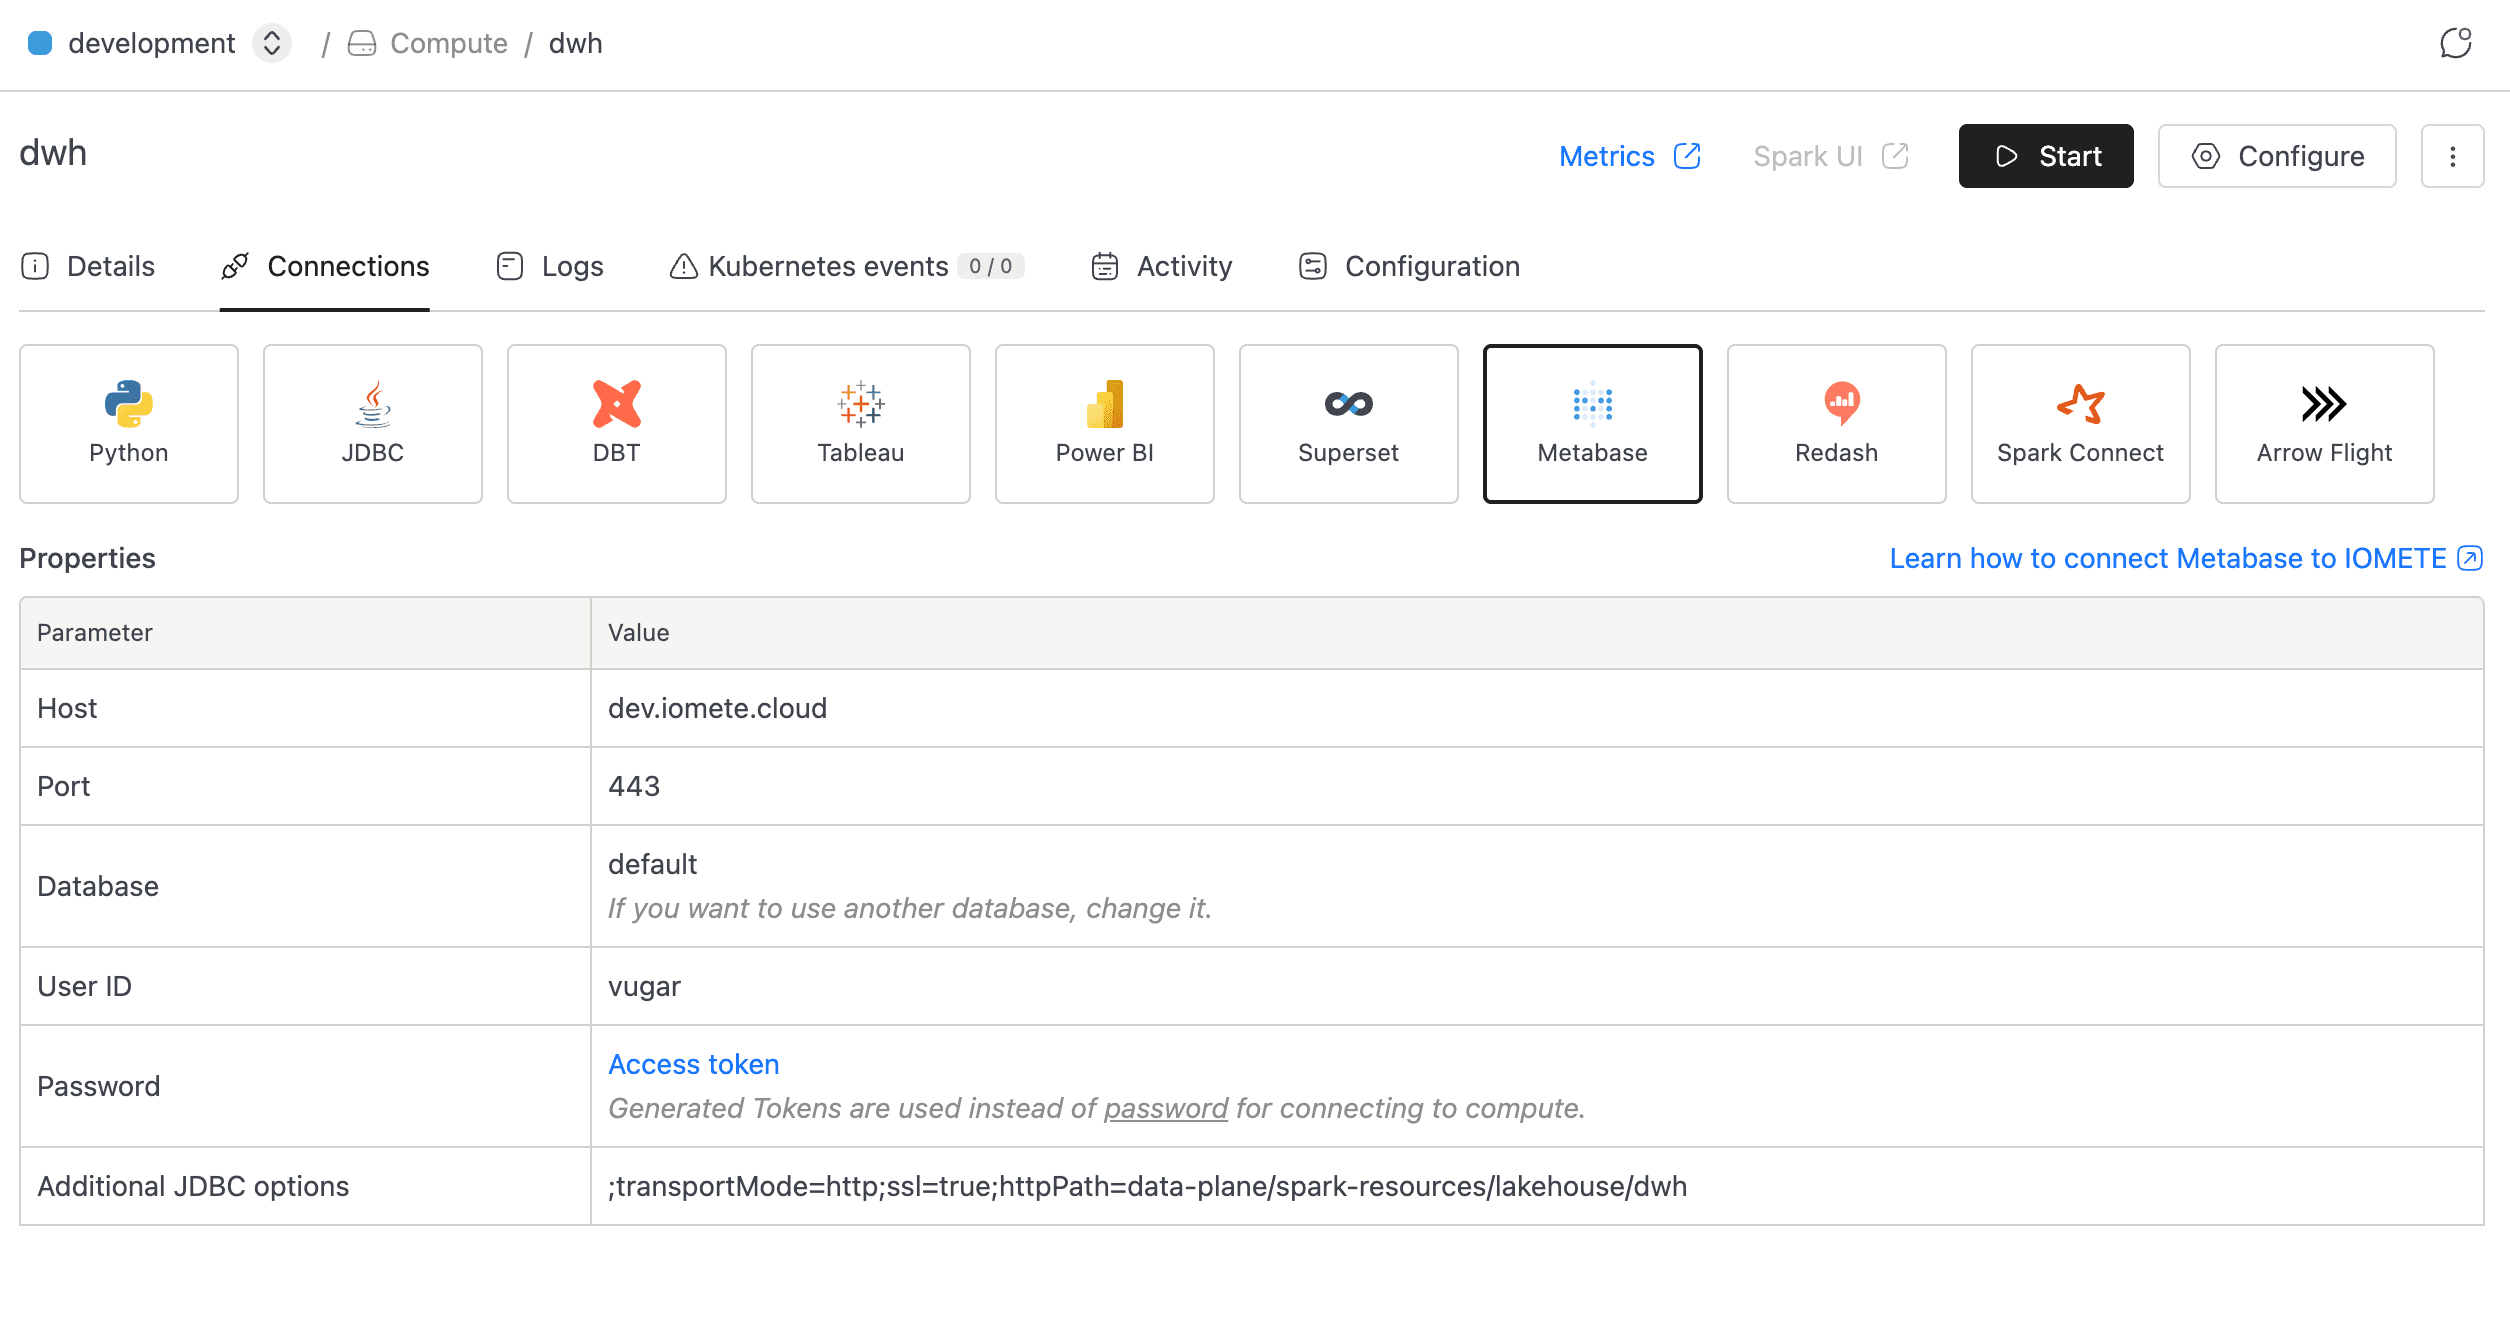
Task: Switch to the Details tab
Action: [x=88, y=266]
